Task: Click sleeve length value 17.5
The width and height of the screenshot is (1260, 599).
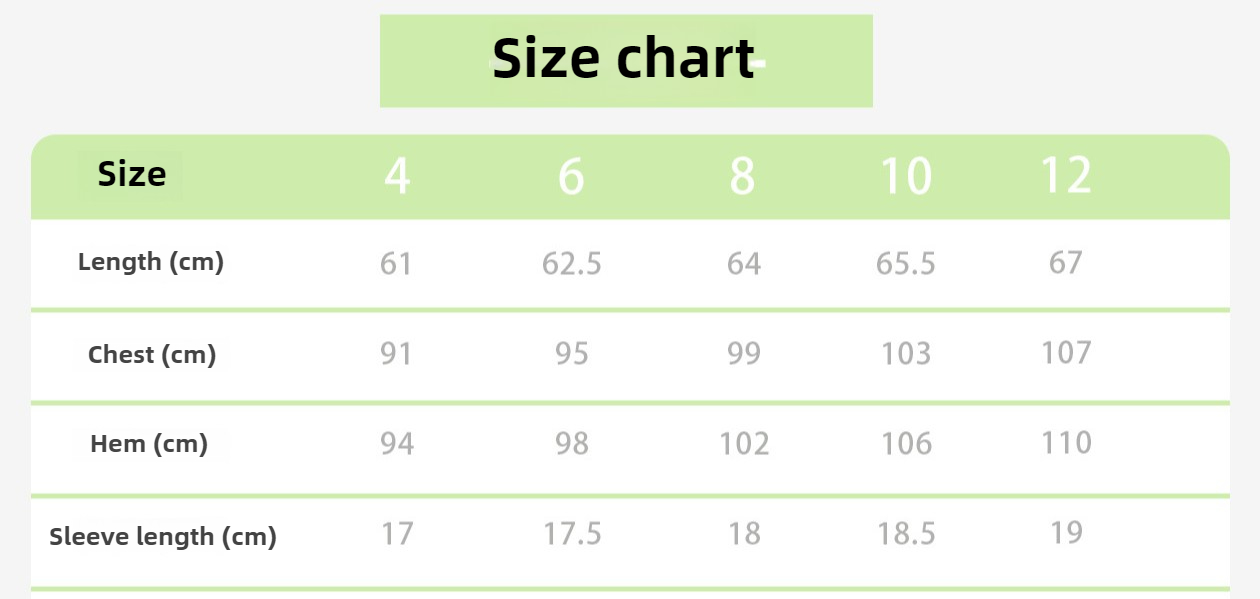Action: [x=572, y=534]
